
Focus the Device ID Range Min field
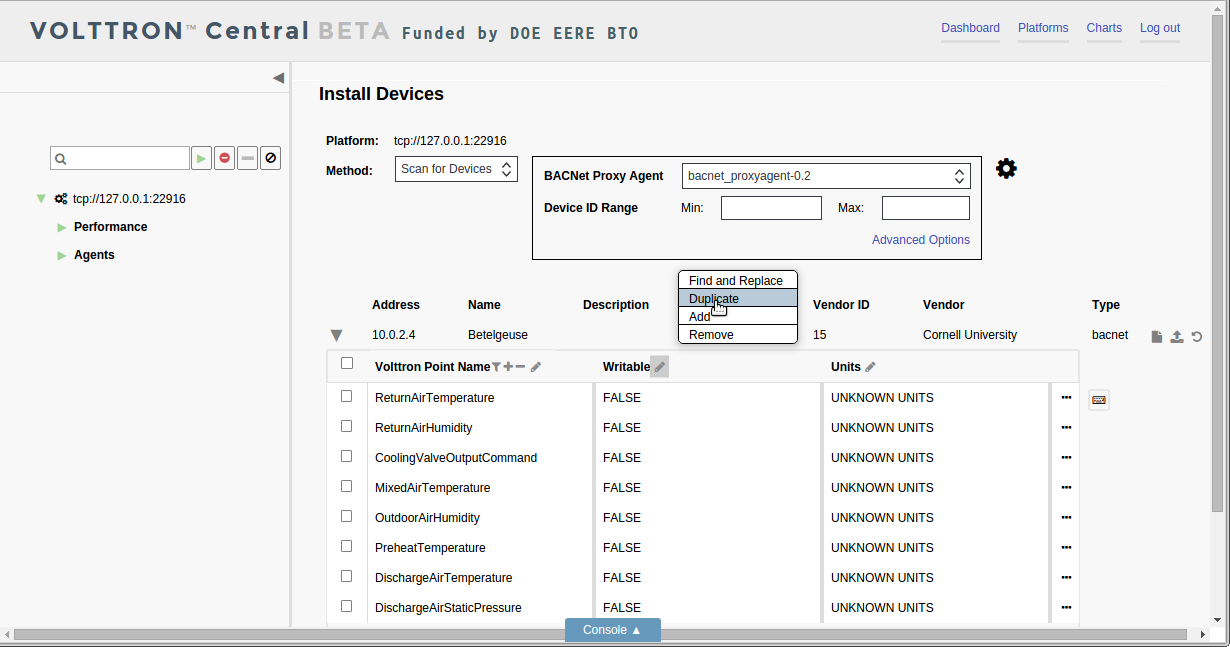tap(771, 208)
